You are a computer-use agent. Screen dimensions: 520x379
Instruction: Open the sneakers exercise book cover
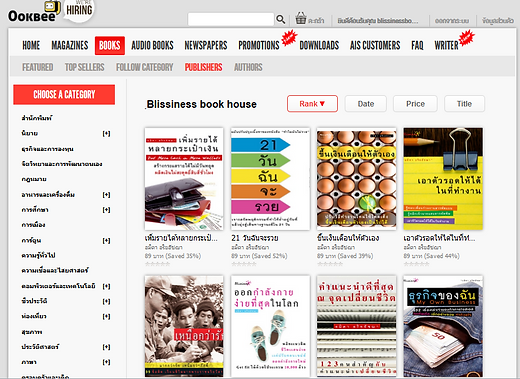(x=270, y=327)
